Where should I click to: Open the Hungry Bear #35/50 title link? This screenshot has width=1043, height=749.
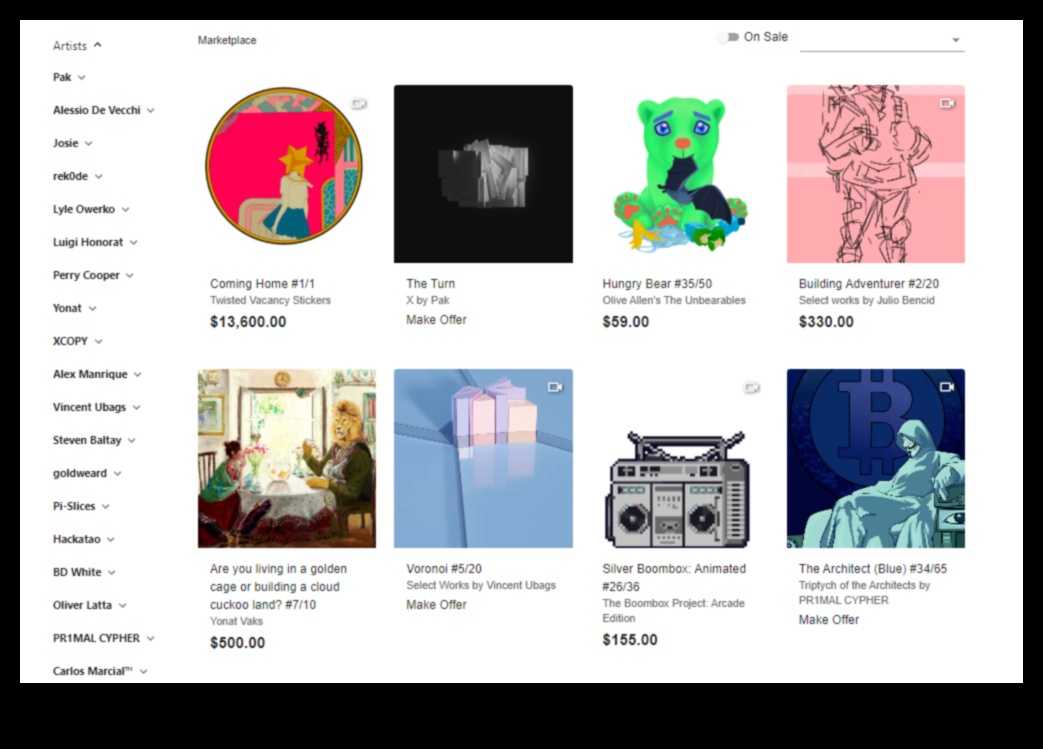657,283
